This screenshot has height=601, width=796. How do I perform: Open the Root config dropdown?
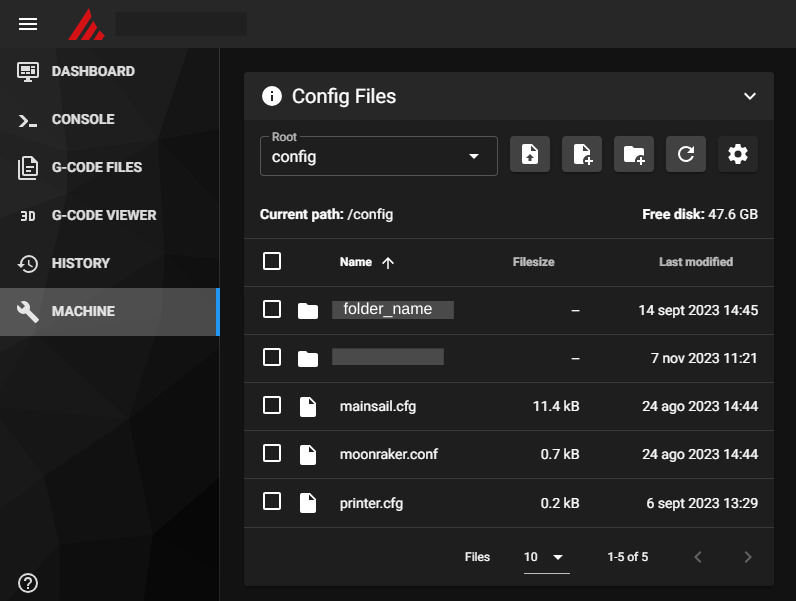379,156
